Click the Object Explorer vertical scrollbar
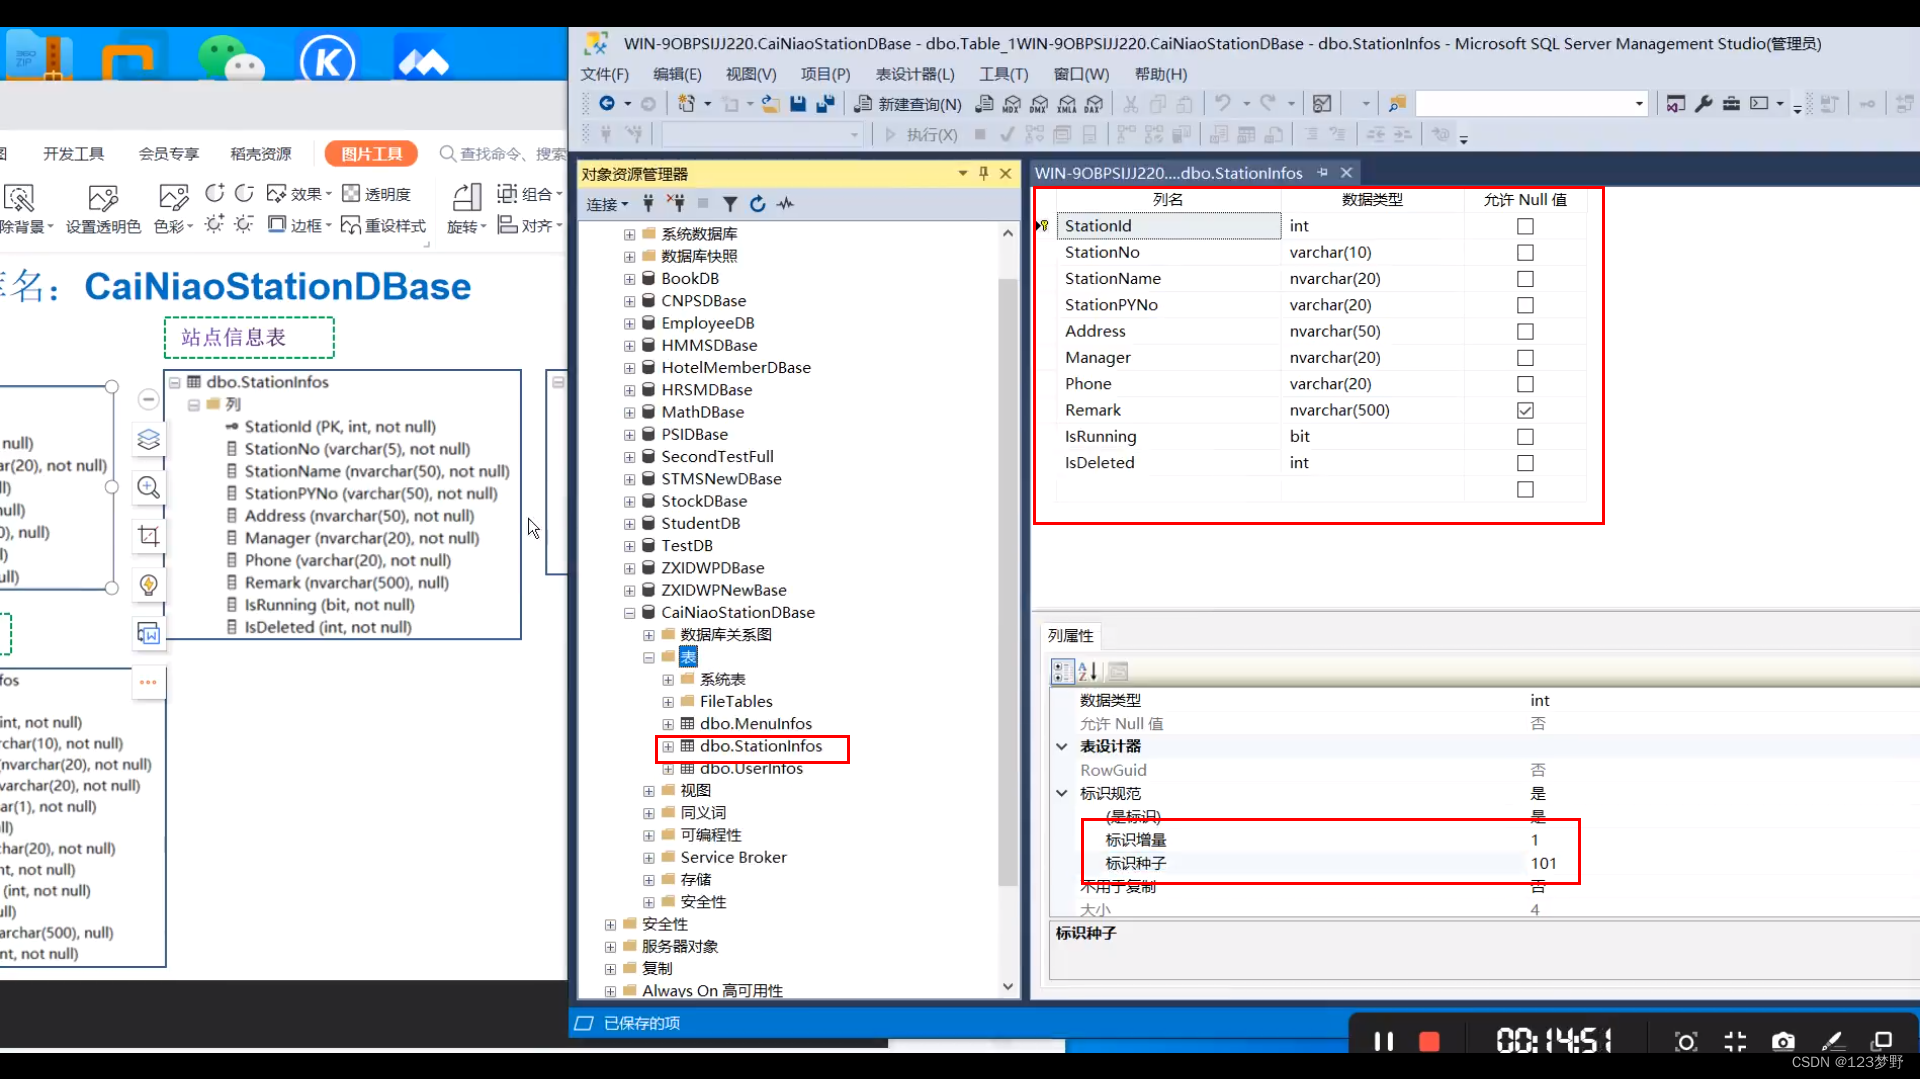Image resolution: width=1920 pixels, height=1079 pixels. coord(1008,582)
